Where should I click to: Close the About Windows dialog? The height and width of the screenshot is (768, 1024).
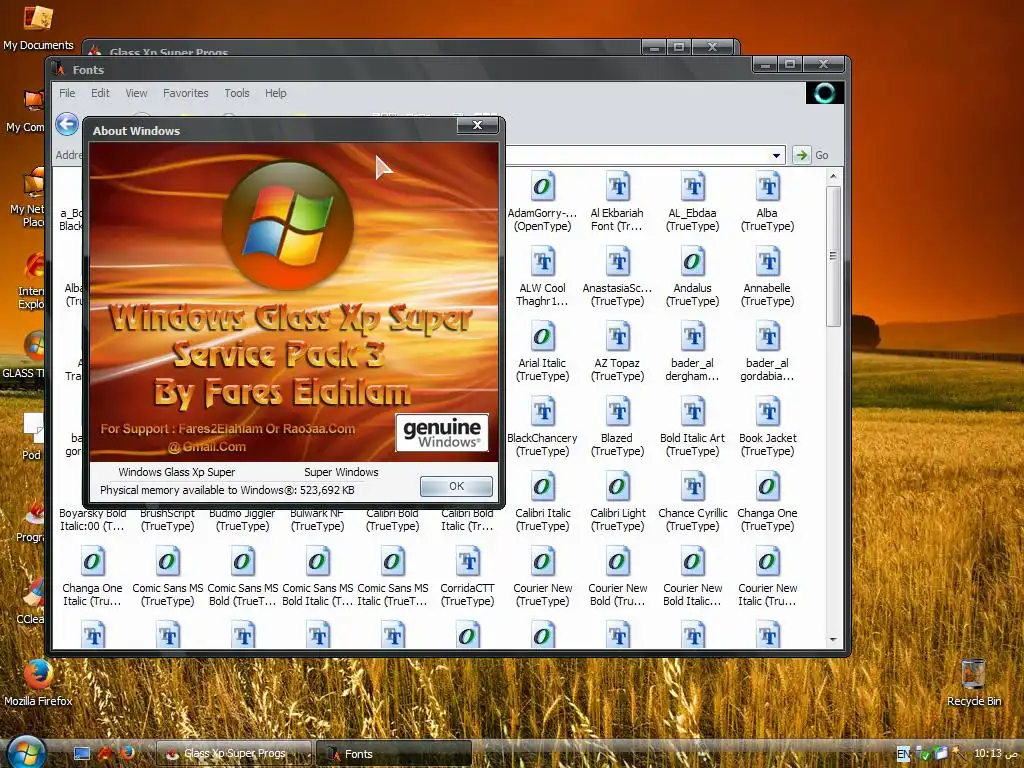point(477,125)
